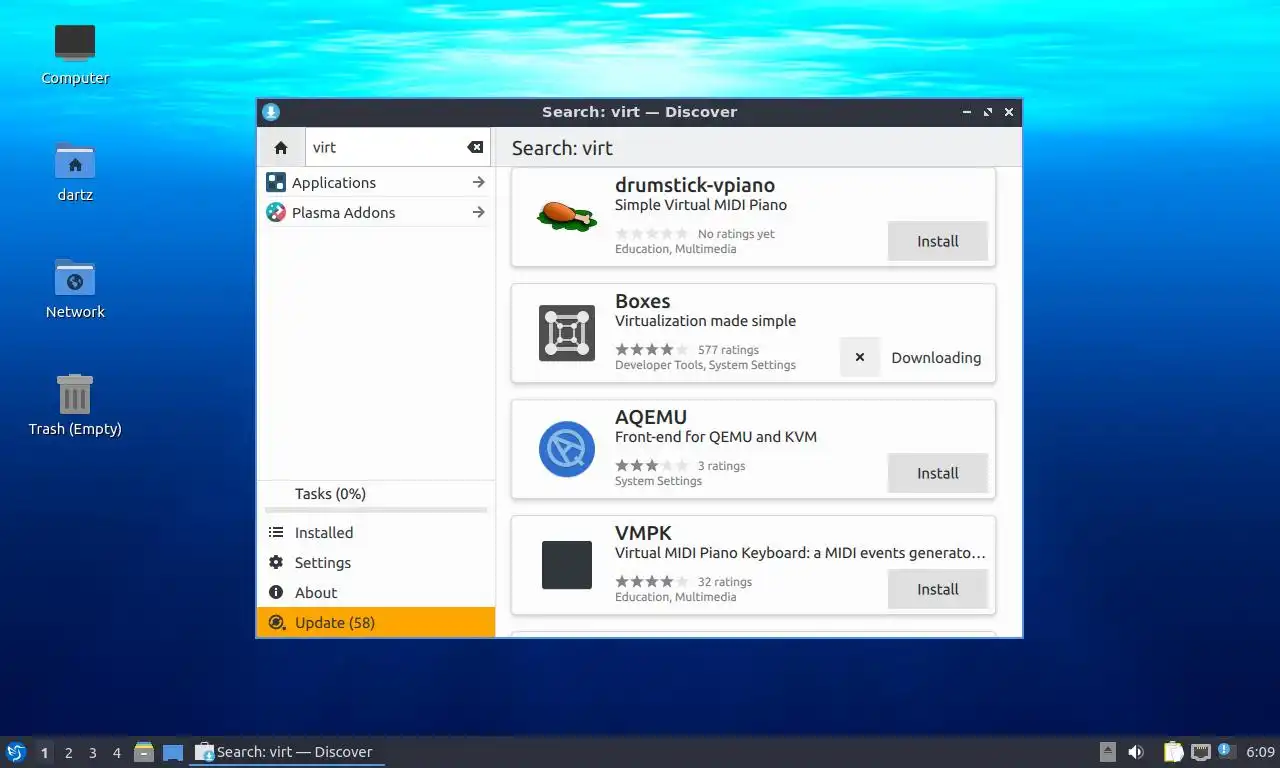Go to the Discover home page

tap(281, 147)
